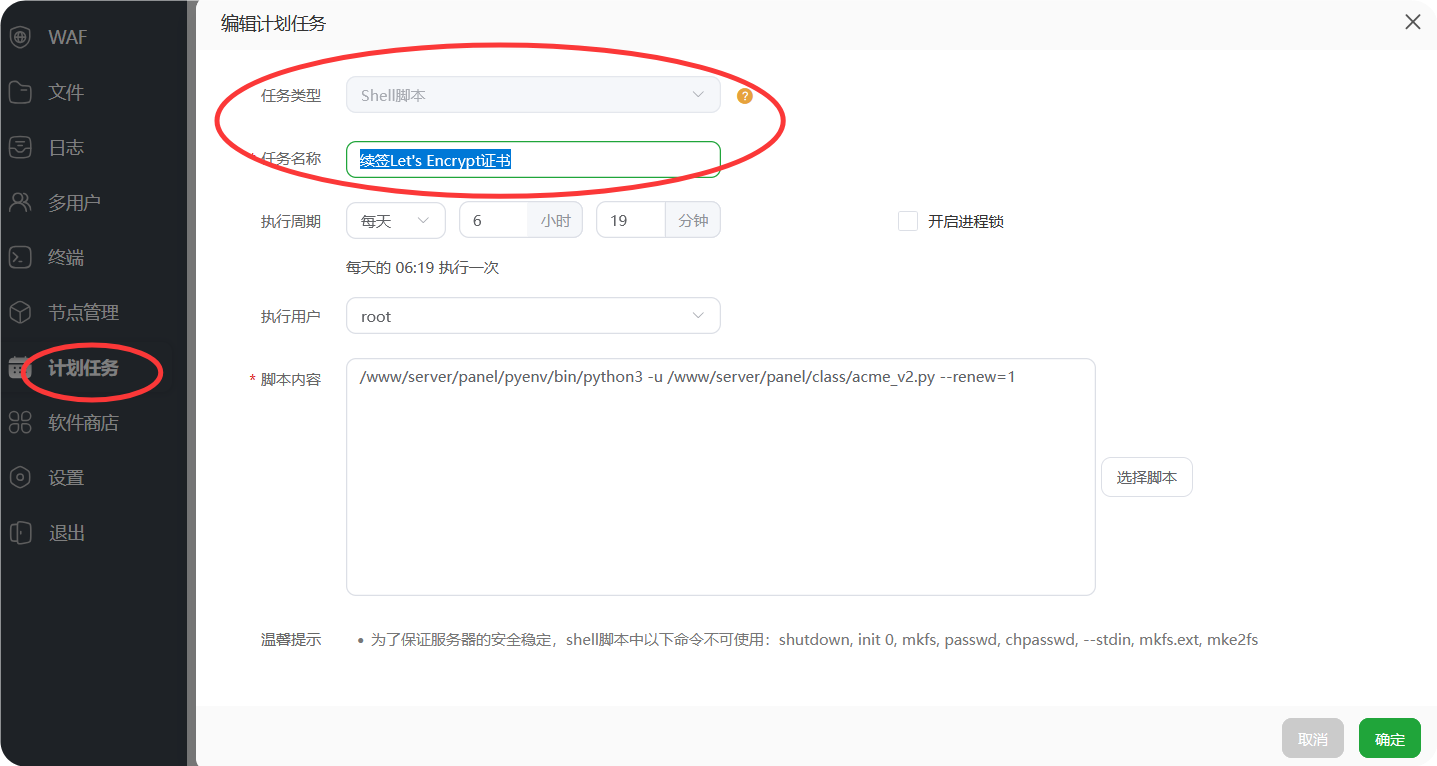
Task: Click the 退出 logout icon
Action: tap(20, 532)
